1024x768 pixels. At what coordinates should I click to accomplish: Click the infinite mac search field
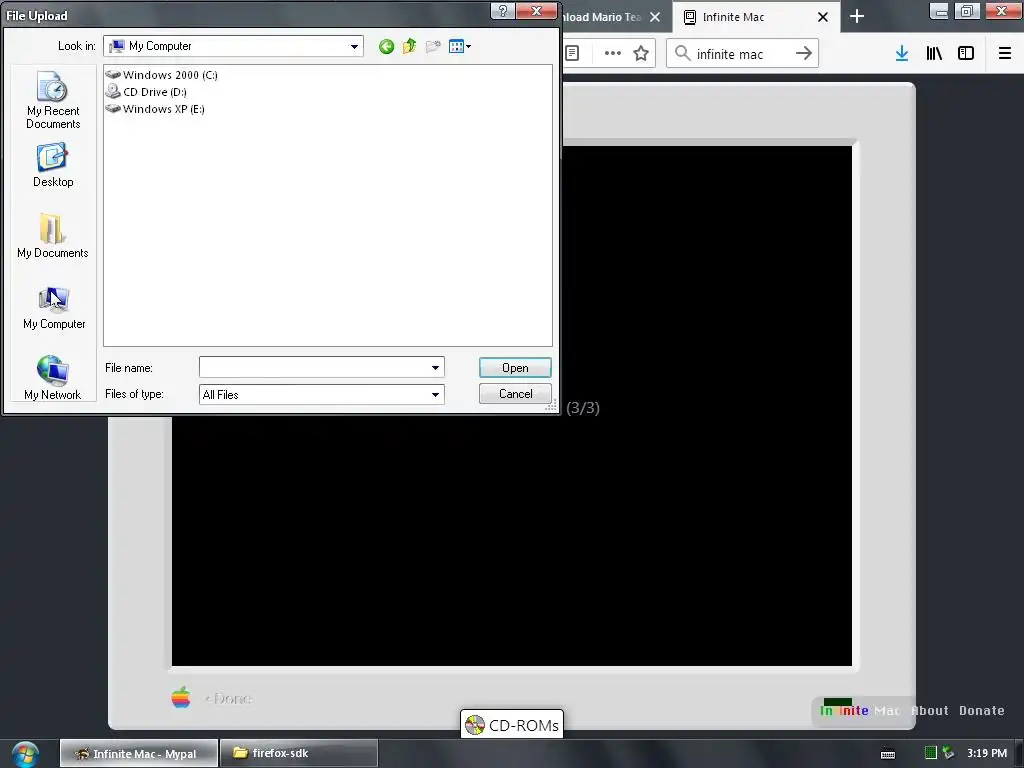click(741, 54)
